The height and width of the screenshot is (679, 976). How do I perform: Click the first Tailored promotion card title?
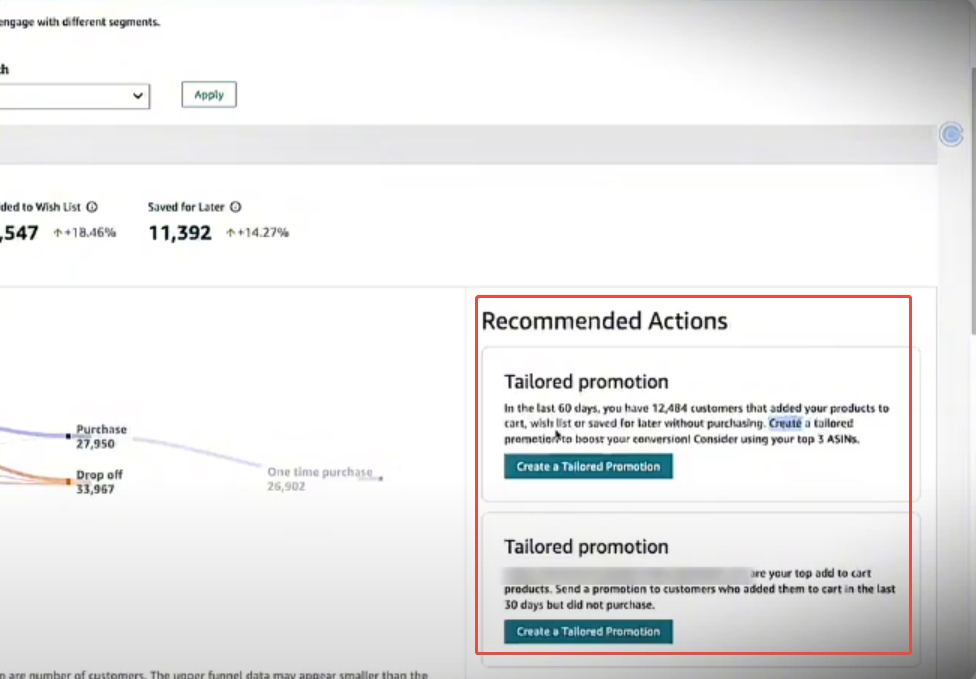pyautogui.click(x=586, y=381)
